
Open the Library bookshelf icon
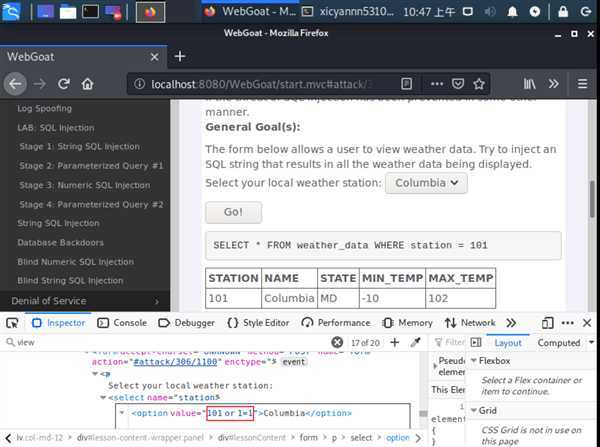click(x=530, y=84)
